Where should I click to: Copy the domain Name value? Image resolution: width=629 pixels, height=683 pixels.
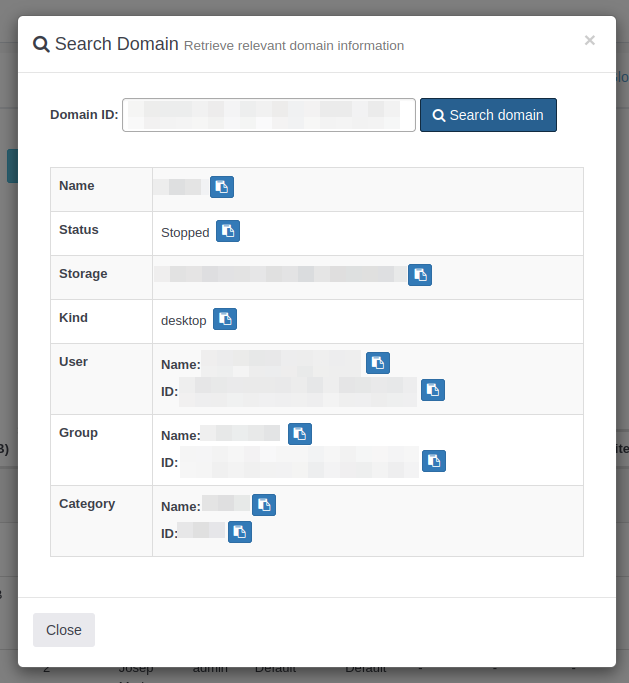[221, 187]
